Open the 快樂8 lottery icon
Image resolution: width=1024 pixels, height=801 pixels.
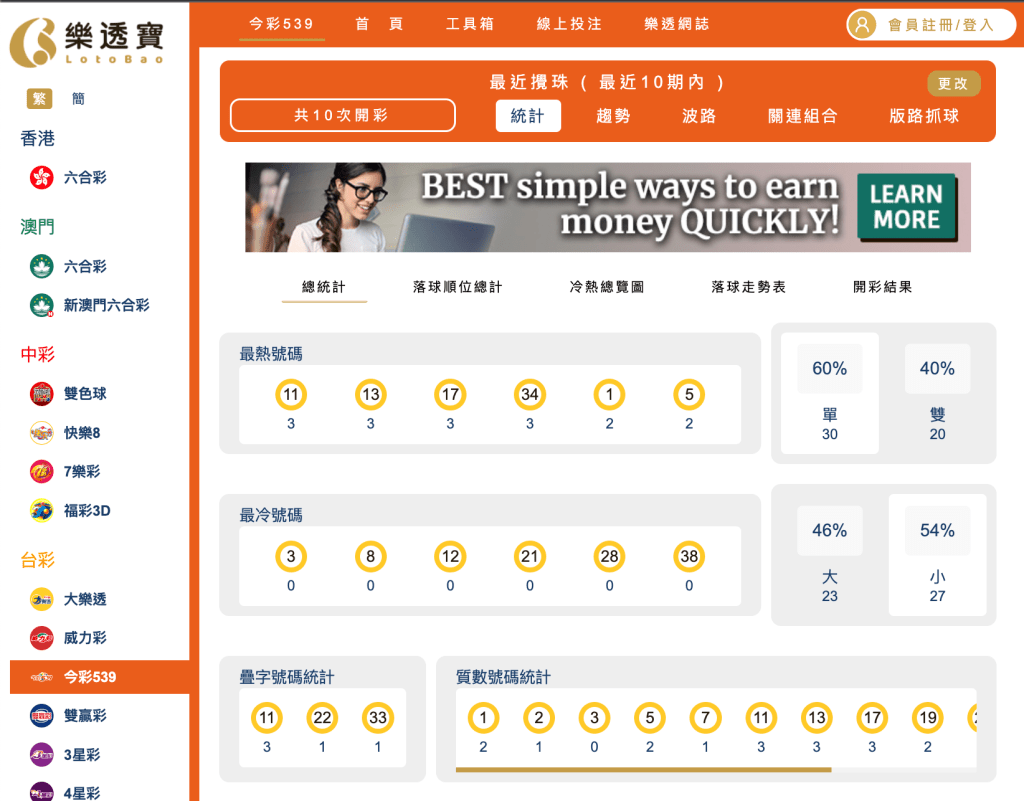pyautogui.click(x=41, y=433)
